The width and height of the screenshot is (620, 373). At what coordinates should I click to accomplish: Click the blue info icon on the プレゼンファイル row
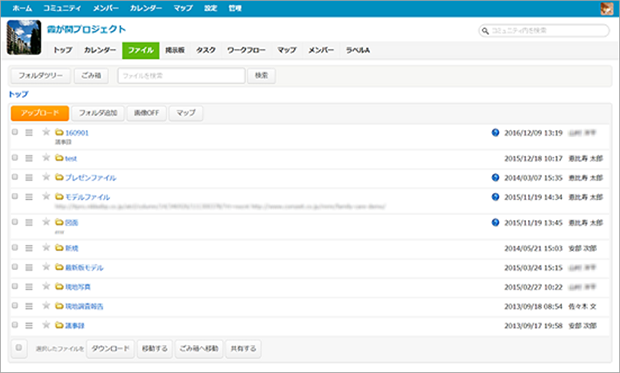pos(495,177)
